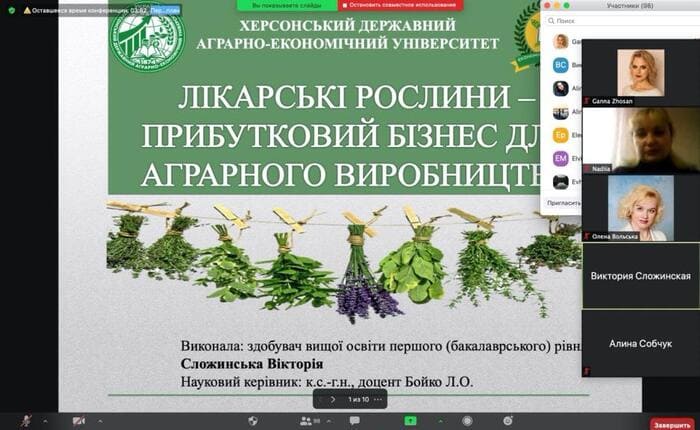Click the blue upgrade link after conference timer
This screenshot has width=700, height=430.
point(165,10)
